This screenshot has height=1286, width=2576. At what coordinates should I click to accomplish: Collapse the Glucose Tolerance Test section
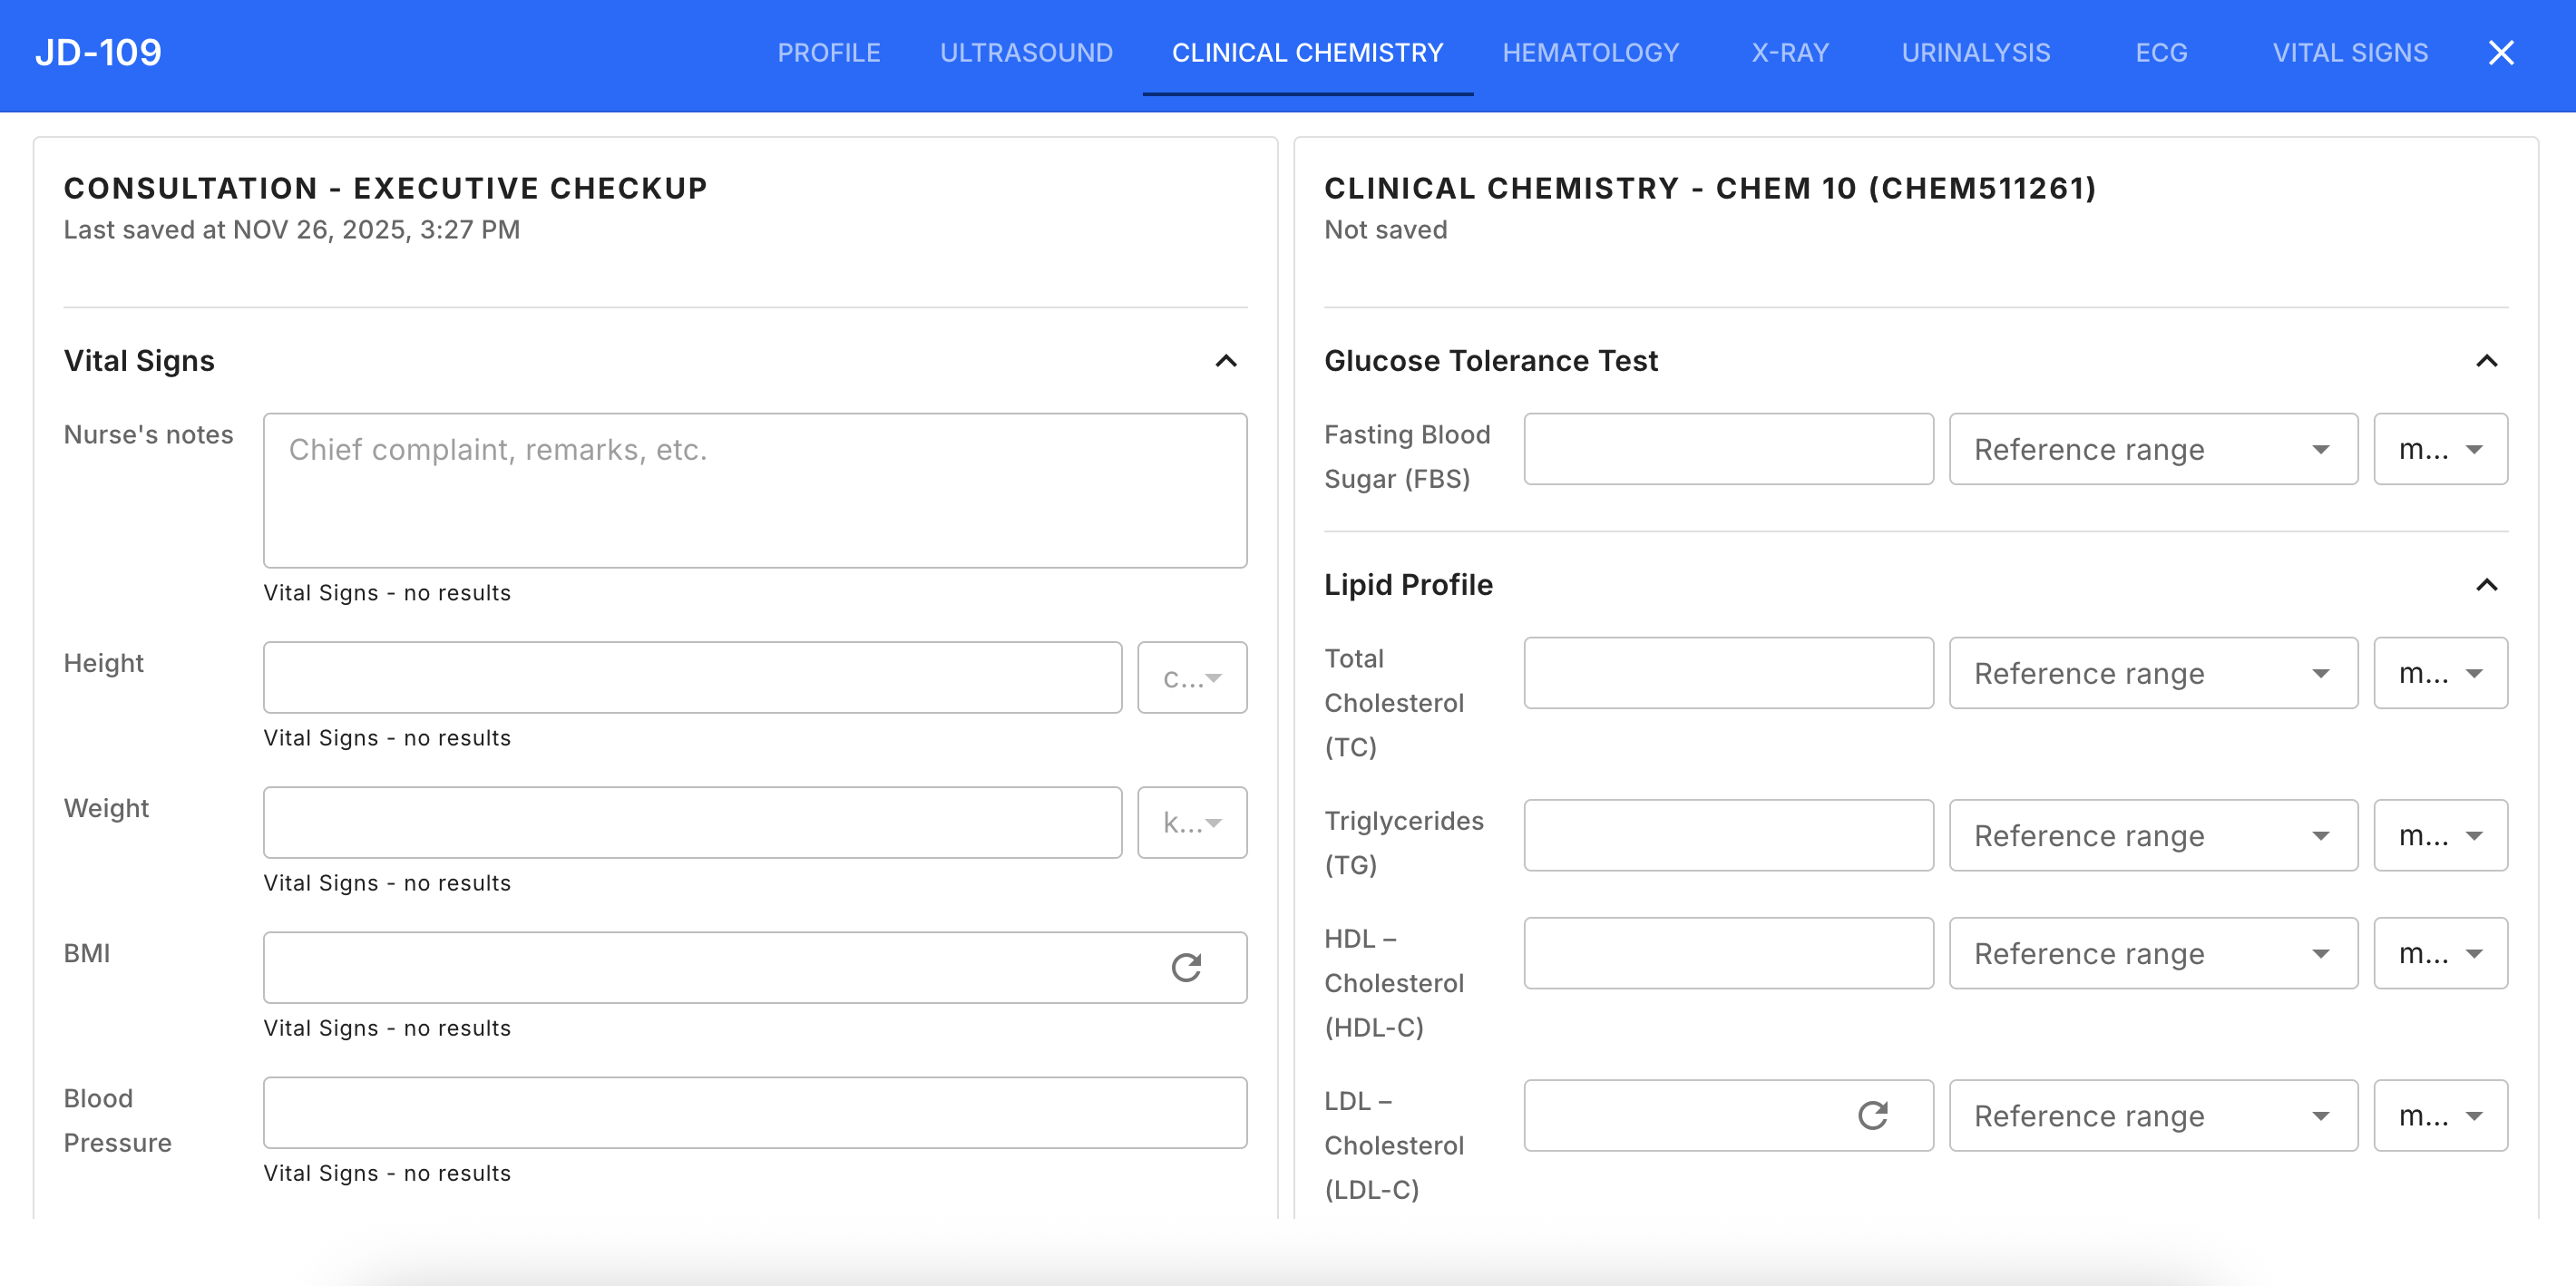coord(2486,361)
